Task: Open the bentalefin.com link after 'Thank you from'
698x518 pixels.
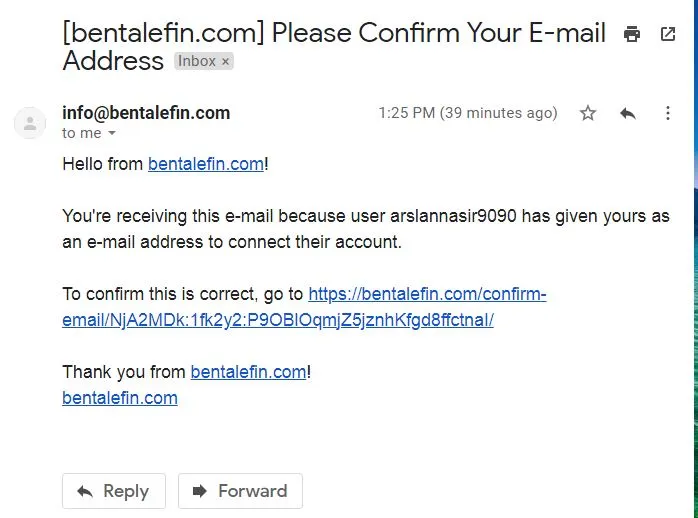Action: pos(248,372)
